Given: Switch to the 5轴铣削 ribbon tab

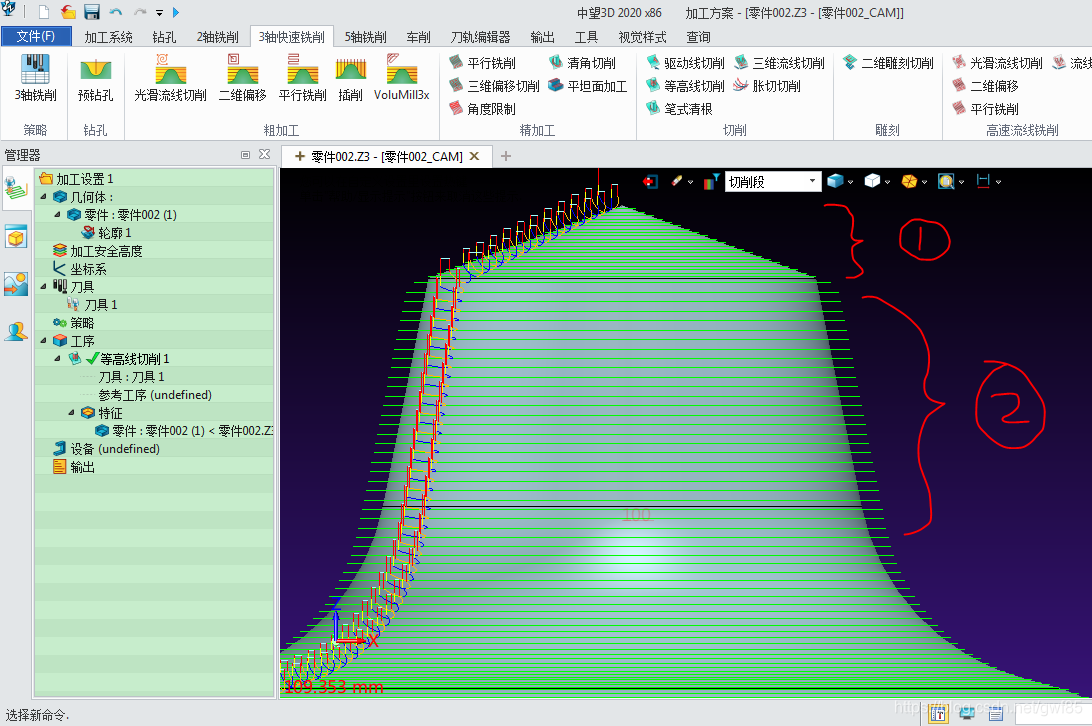Looking at the screenshot, I should (x=365, y=37).
